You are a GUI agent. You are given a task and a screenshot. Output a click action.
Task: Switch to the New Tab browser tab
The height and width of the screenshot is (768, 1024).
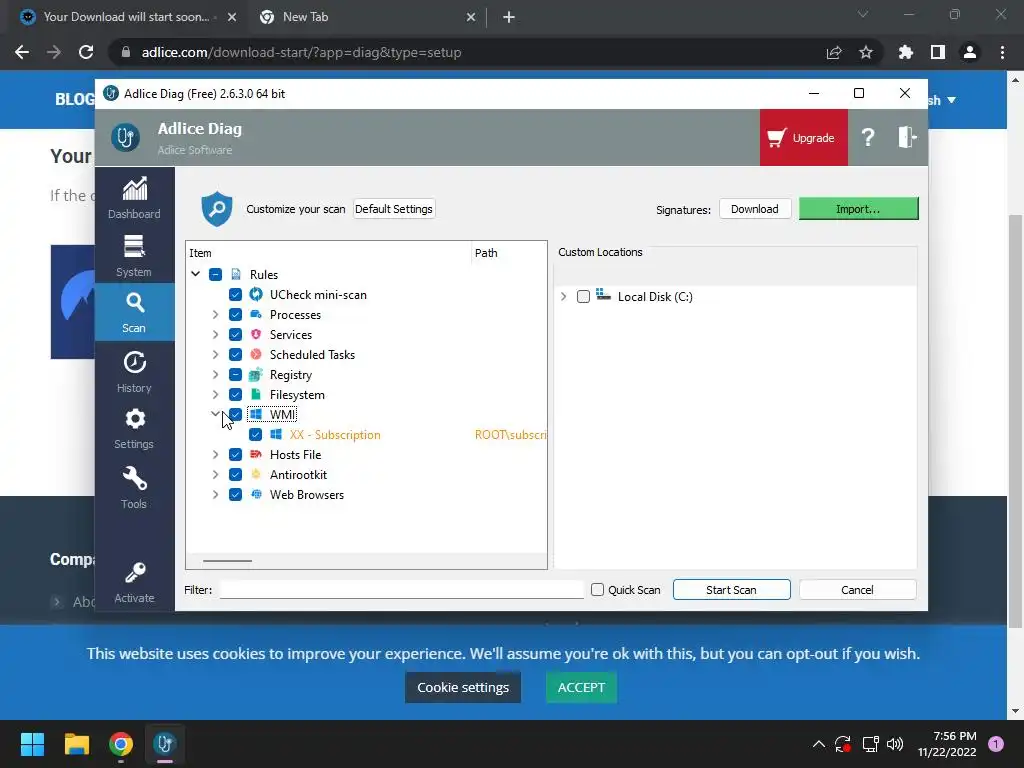point(368,17)
